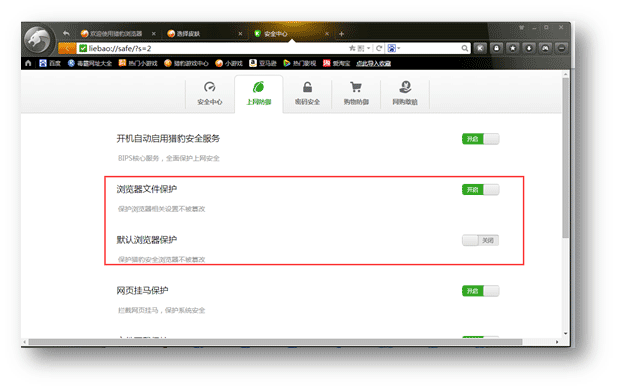
Task: Click the 浏览器文件保护 heading
Action: point(146,189)
